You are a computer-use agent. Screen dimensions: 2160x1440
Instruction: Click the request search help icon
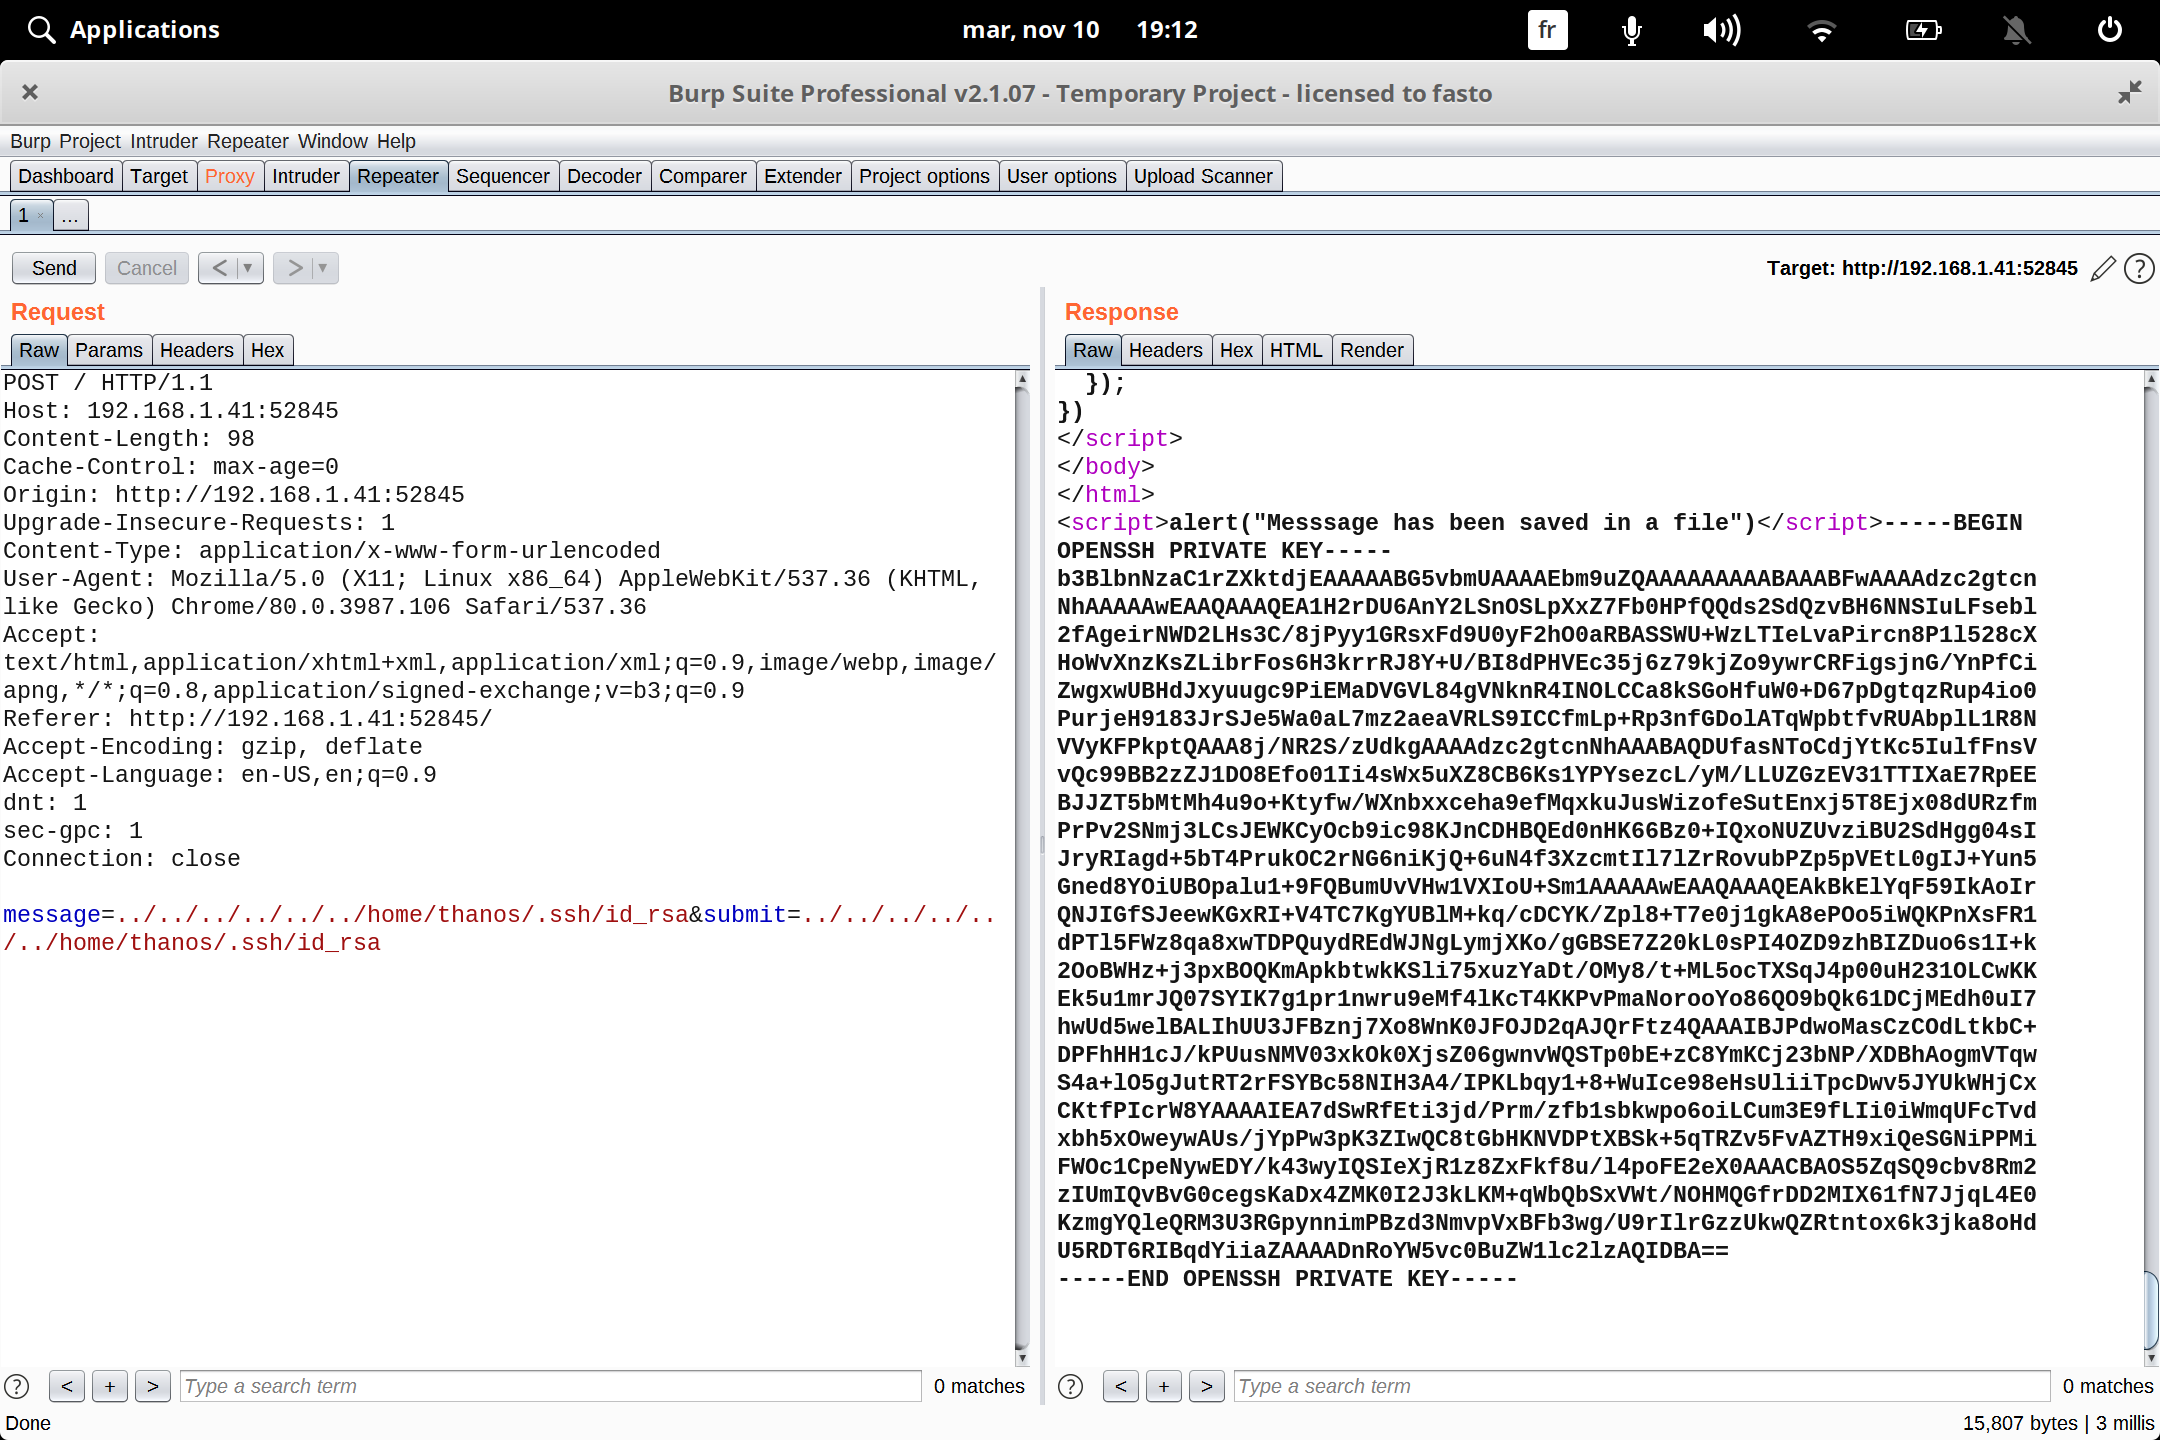coord(17,1386)
